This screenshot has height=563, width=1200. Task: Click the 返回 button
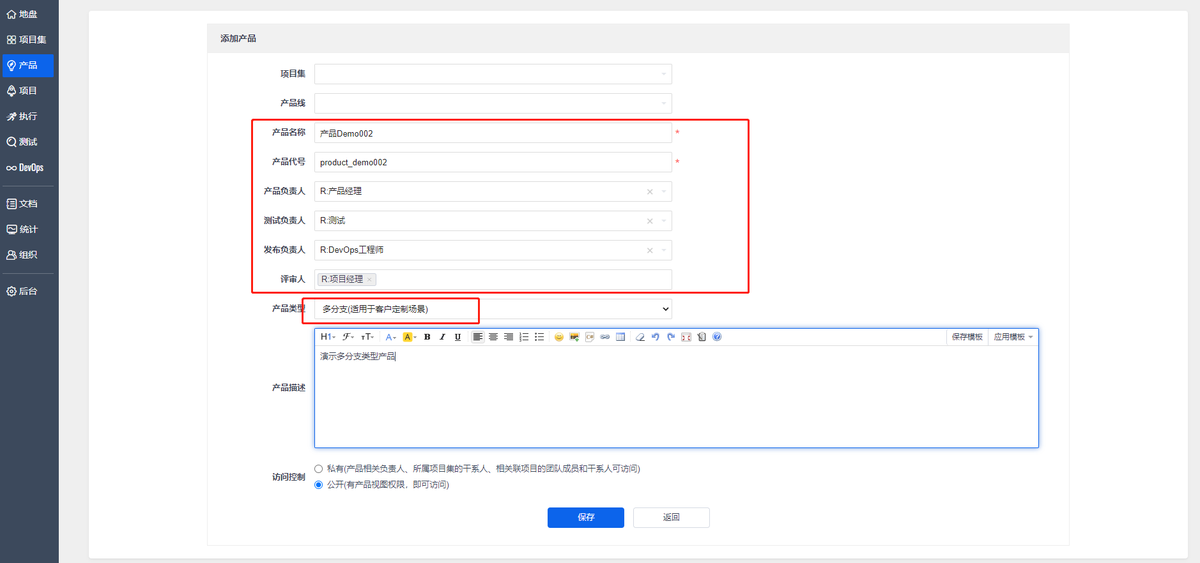point(671,517)
